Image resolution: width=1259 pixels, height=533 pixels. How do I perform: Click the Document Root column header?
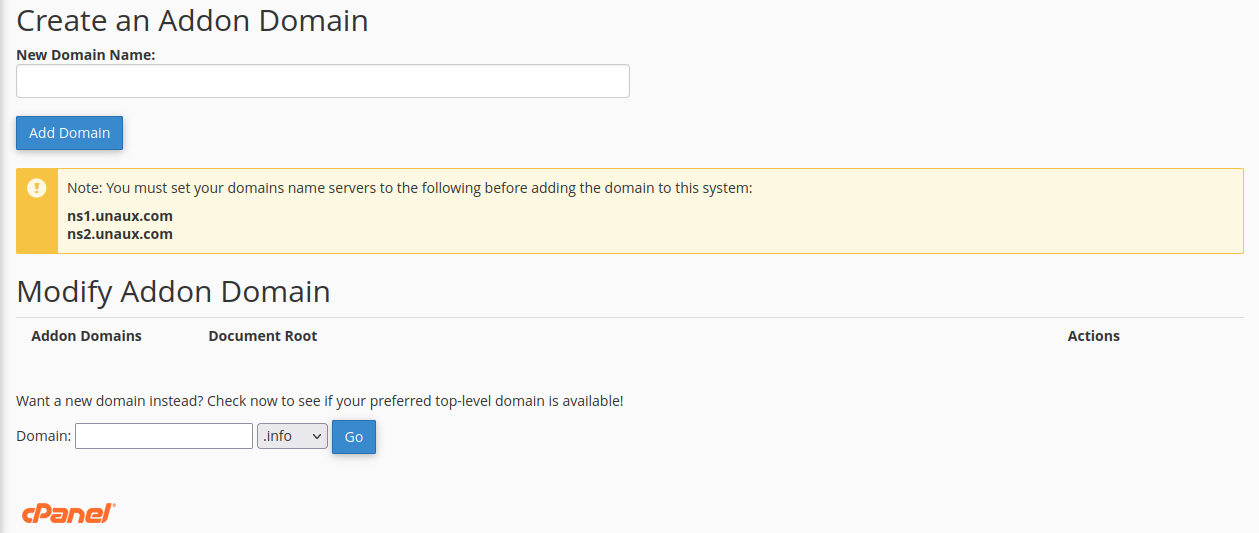click(263, 336)
